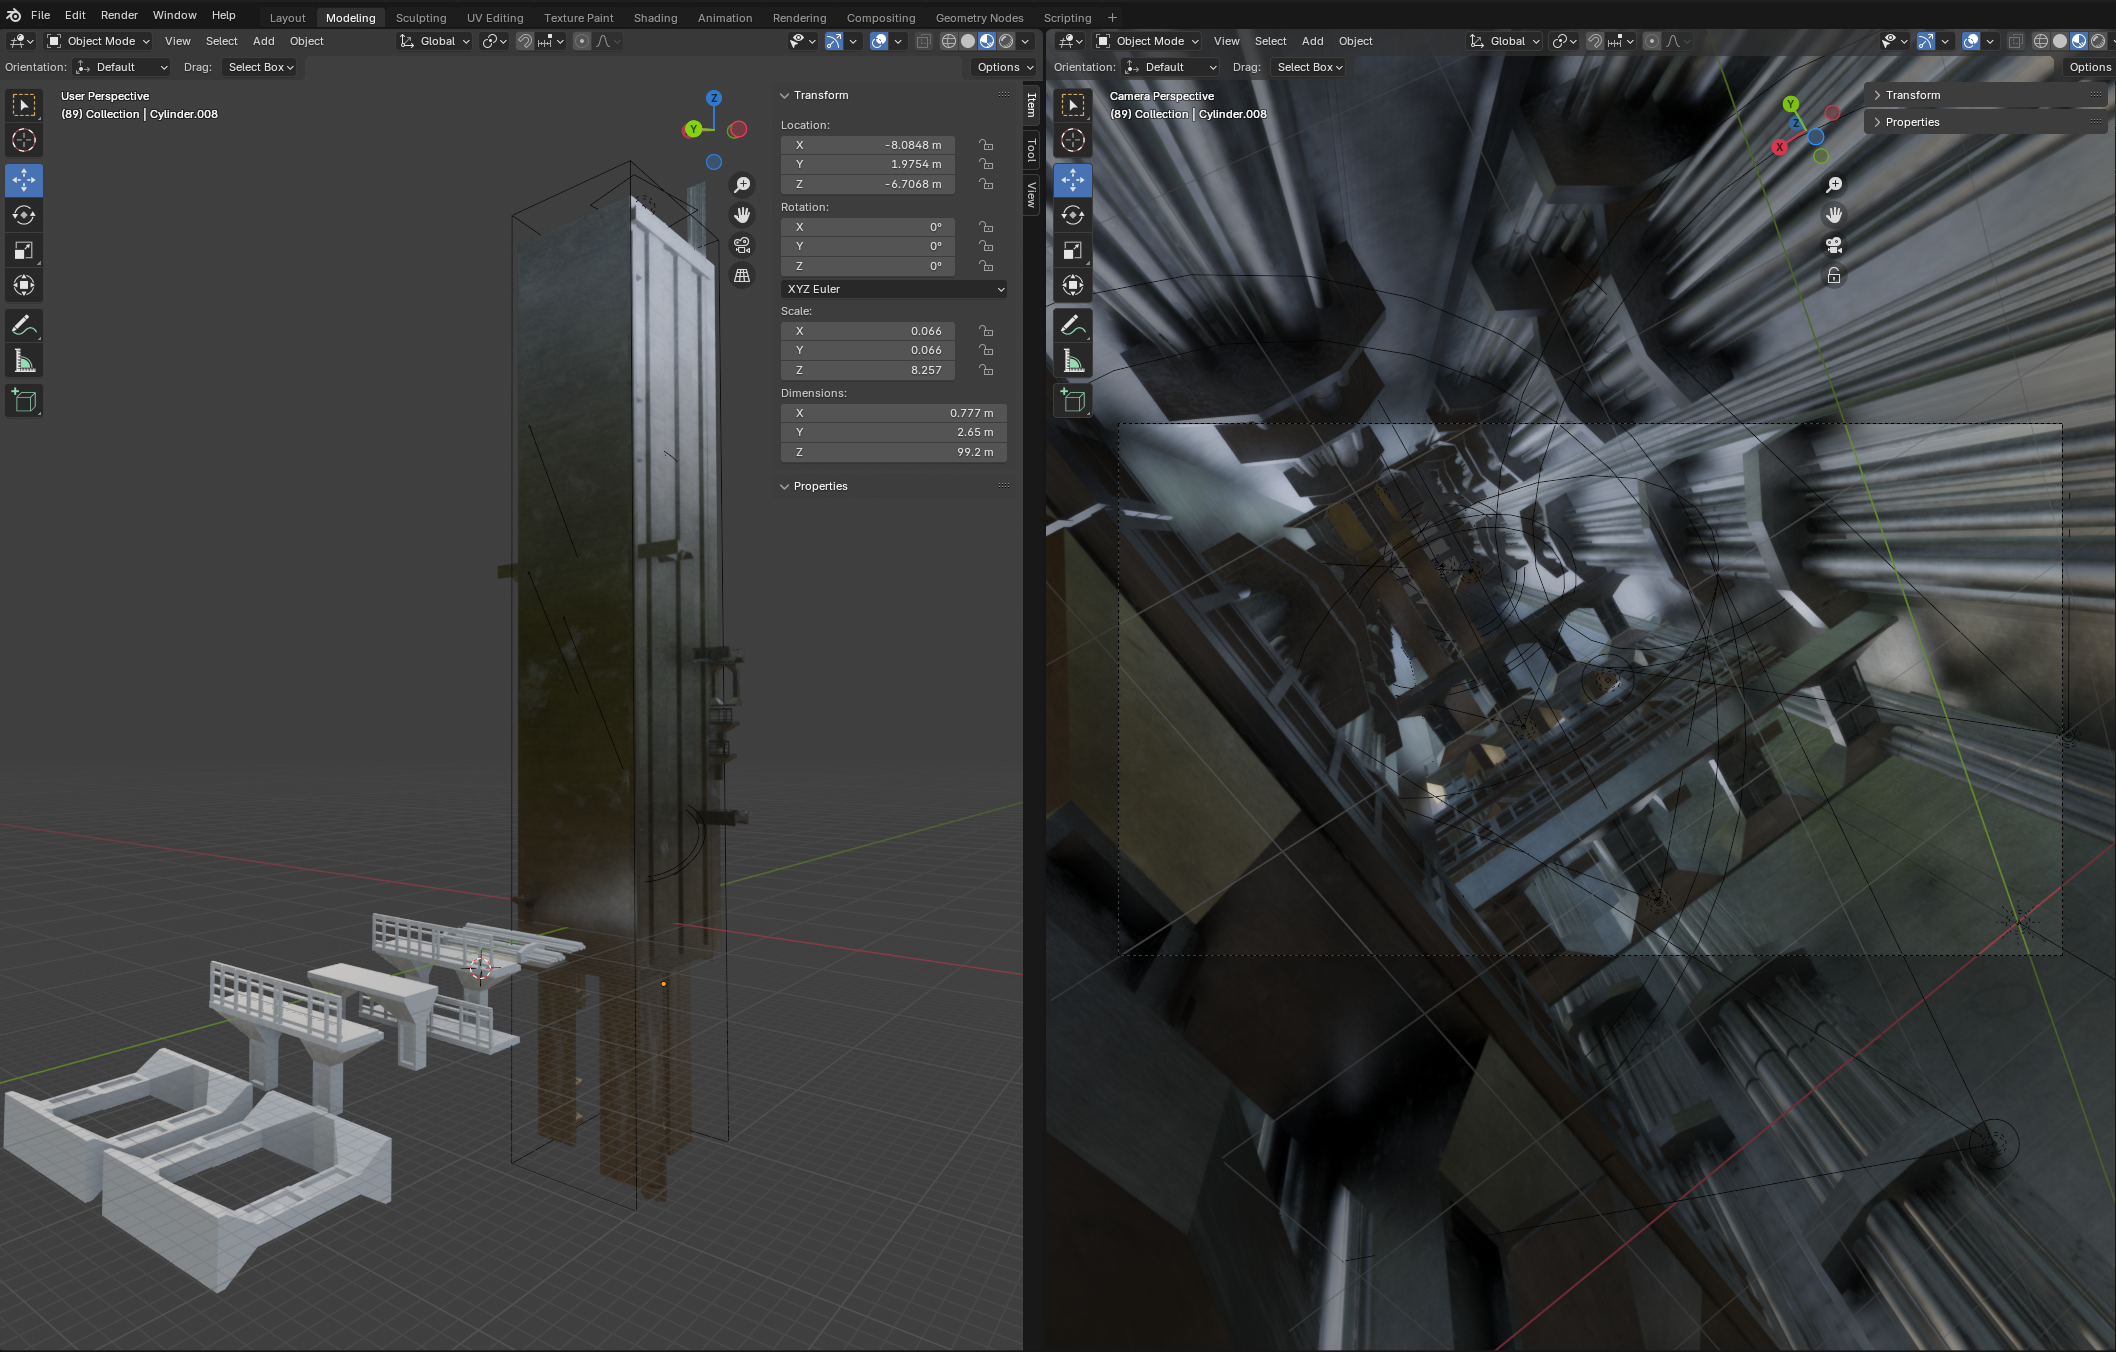
Task: Open the XYZ Euler rotation order dropdown
Action: (893, 289)
